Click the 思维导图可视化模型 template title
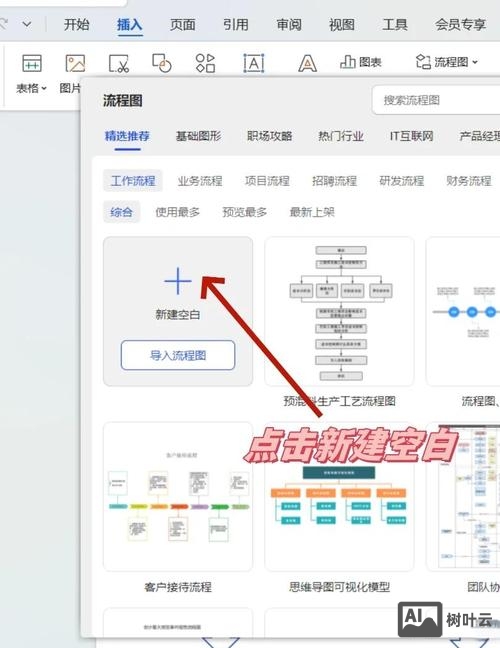The width and height of the screenshot is (500, 648). (x=339, y=587)
